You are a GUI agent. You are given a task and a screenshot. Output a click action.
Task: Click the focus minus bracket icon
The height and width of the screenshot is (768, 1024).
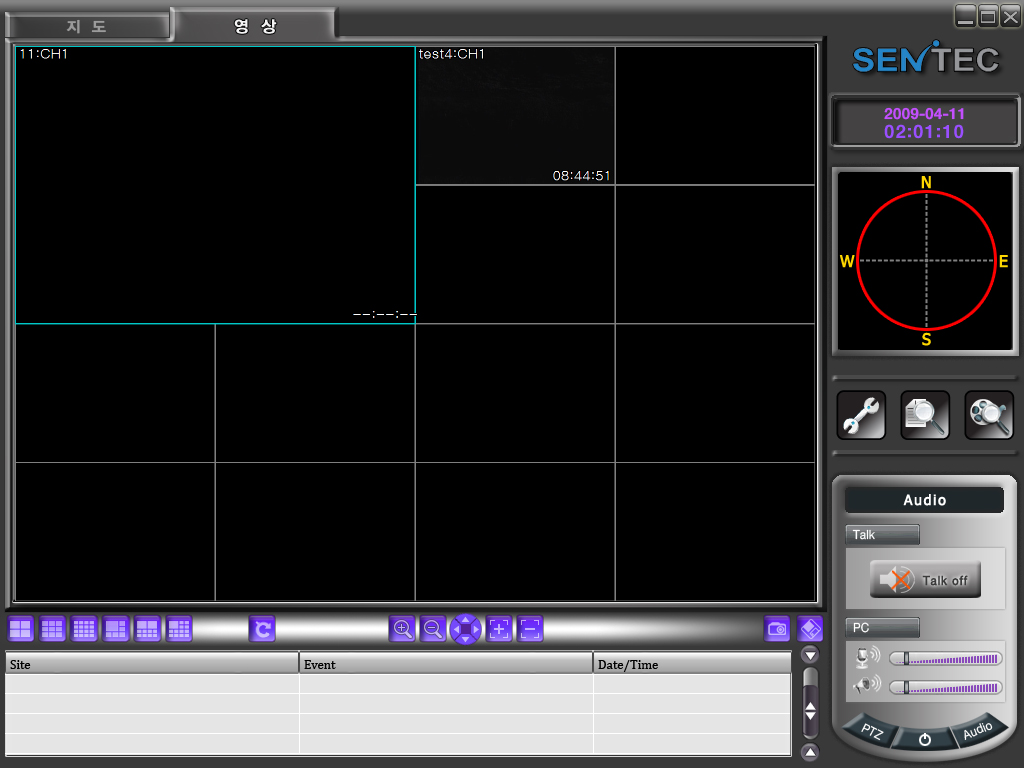coord(531,629)
